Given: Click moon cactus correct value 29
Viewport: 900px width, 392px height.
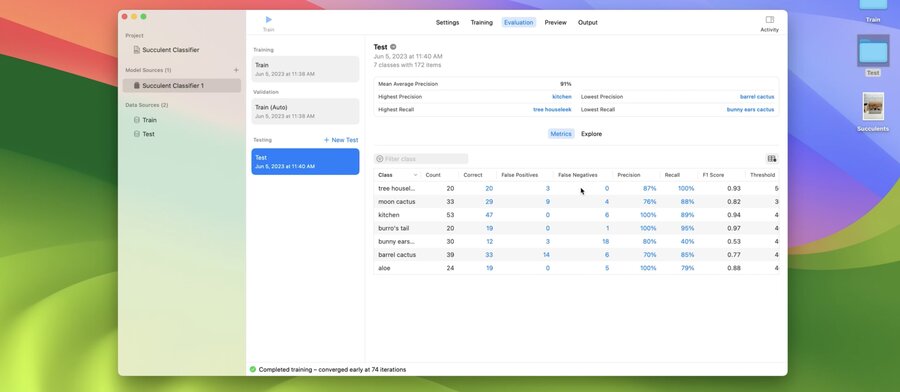Looking at the screenshot, I should tap(489, 202).
